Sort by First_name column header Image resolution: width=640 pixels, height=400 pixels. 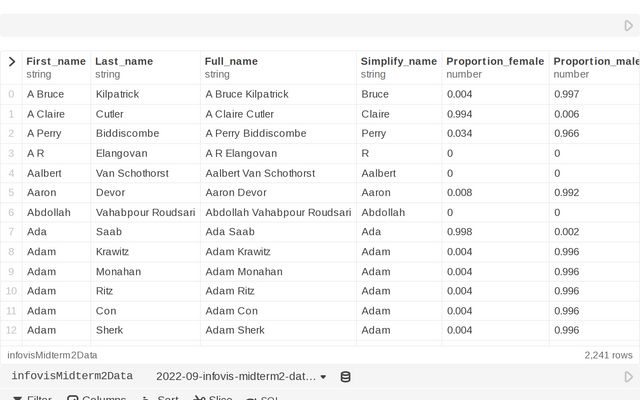pos(56,61)
